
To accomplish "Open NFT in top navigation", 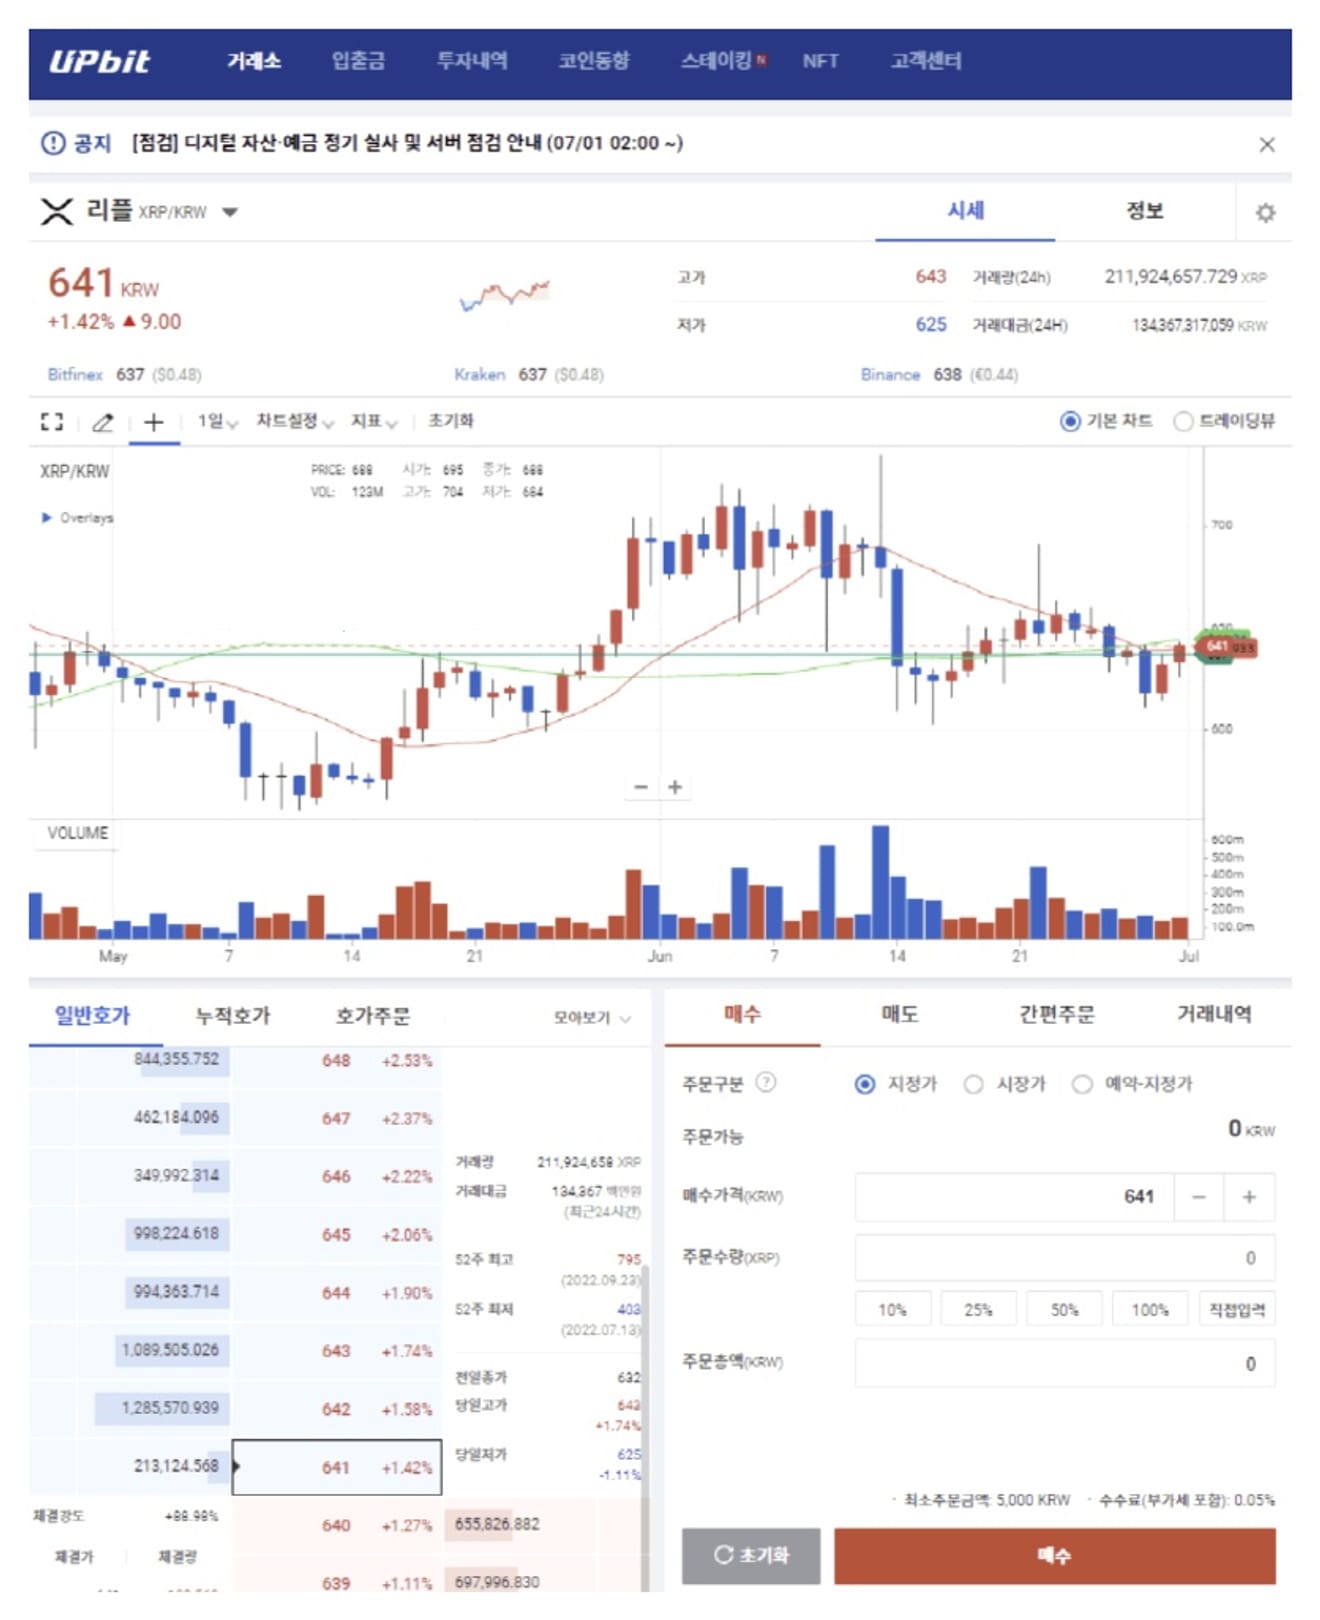I will (820, 61).
